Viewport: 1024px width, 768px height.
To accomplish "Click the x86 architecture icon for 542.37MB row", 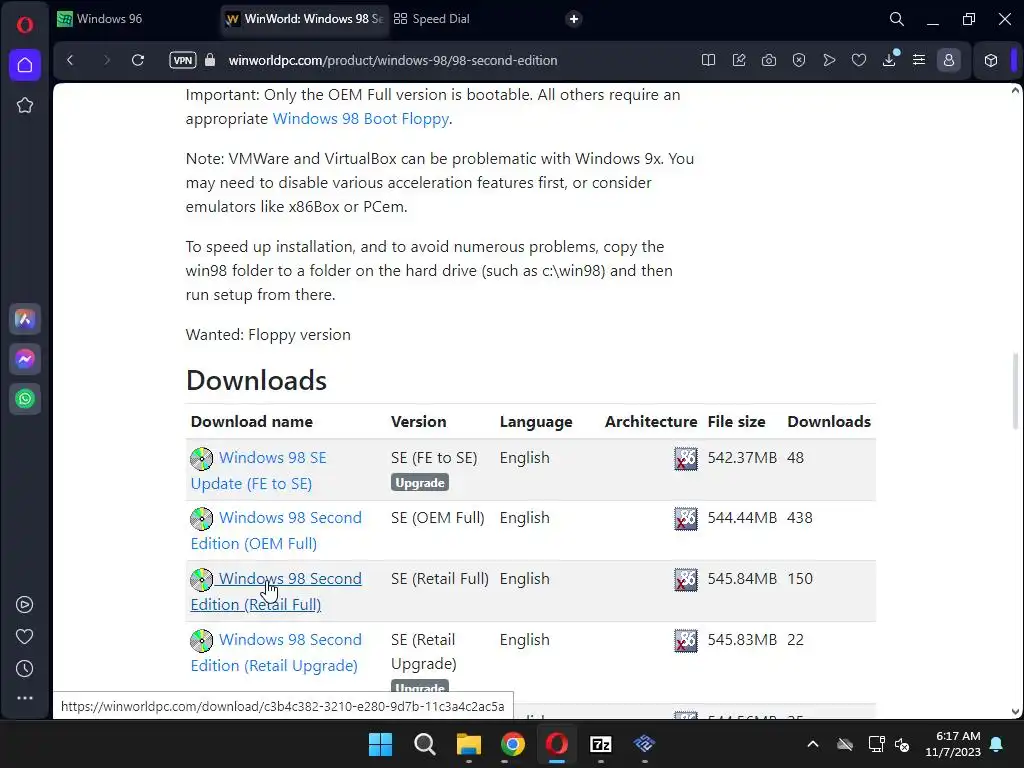I will (x=686, y=459).
